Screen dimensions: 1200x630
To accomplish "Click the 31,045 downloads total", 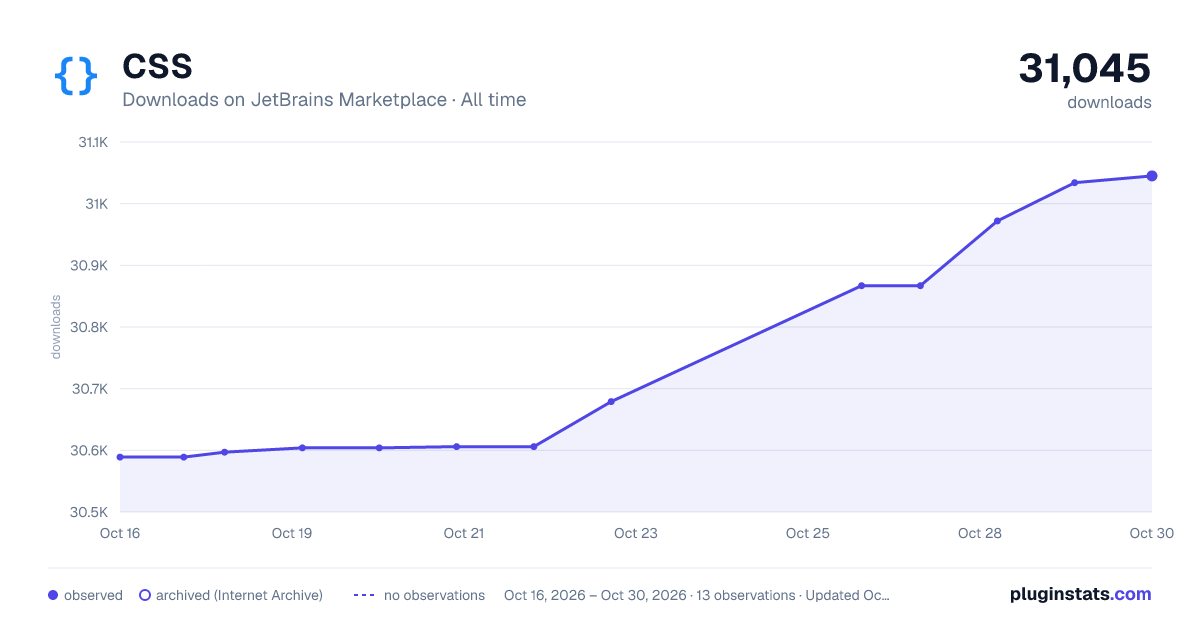I will [x=1085, y=69].
